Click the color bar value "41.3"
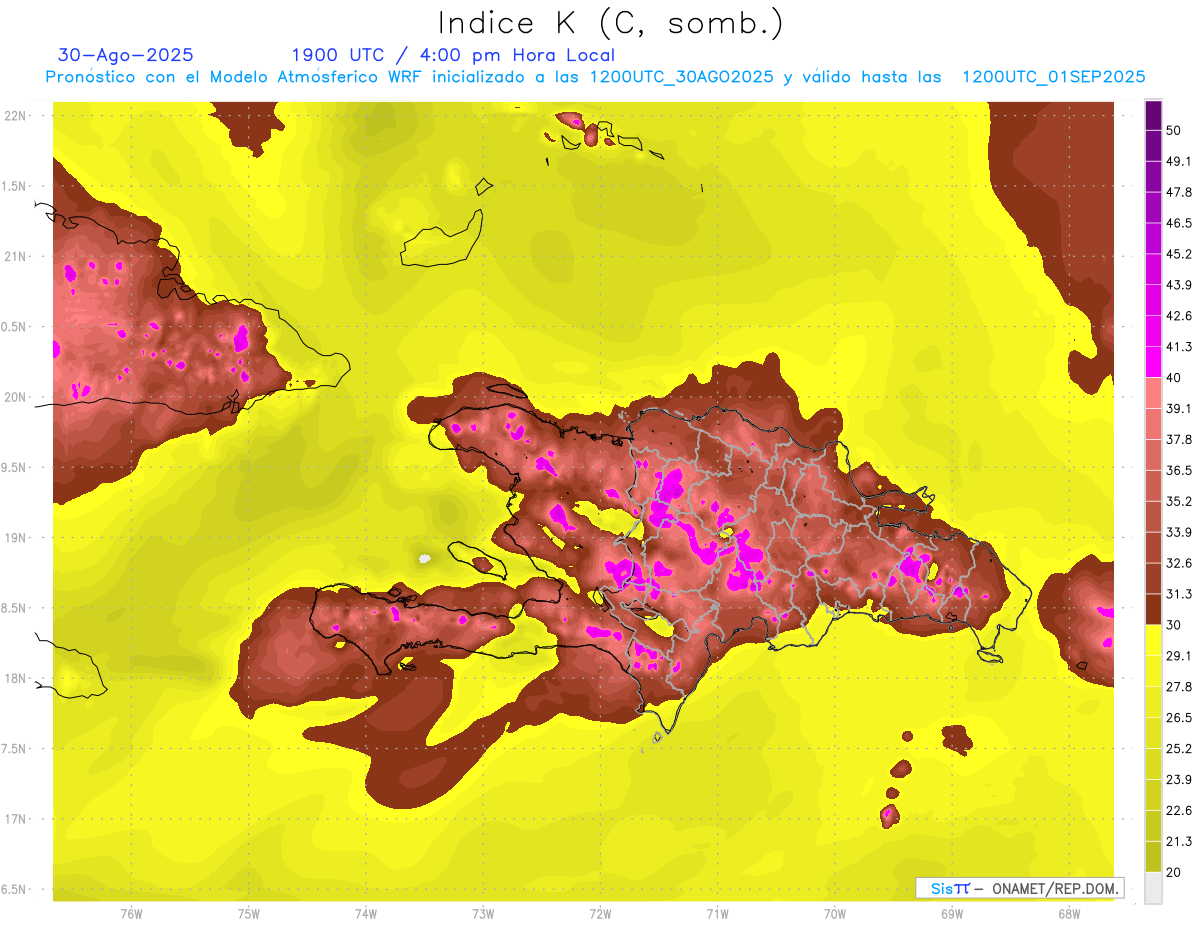1200x927 pixels. coord(1178,347)
